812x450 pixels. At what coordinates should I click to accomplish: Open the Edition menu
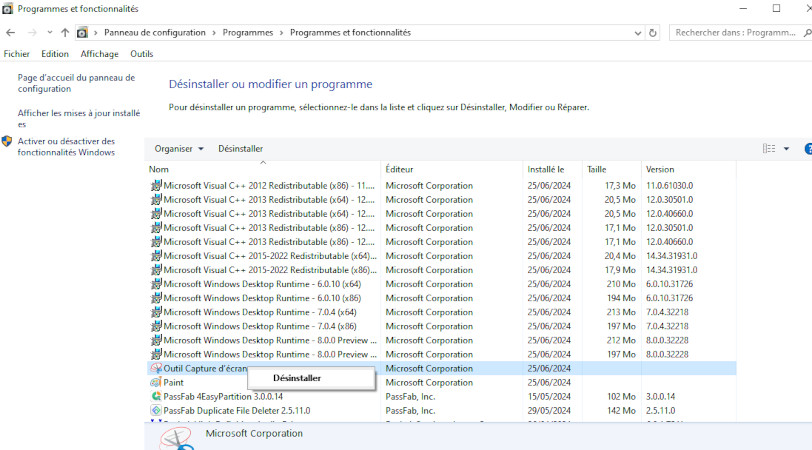point(55,54)
